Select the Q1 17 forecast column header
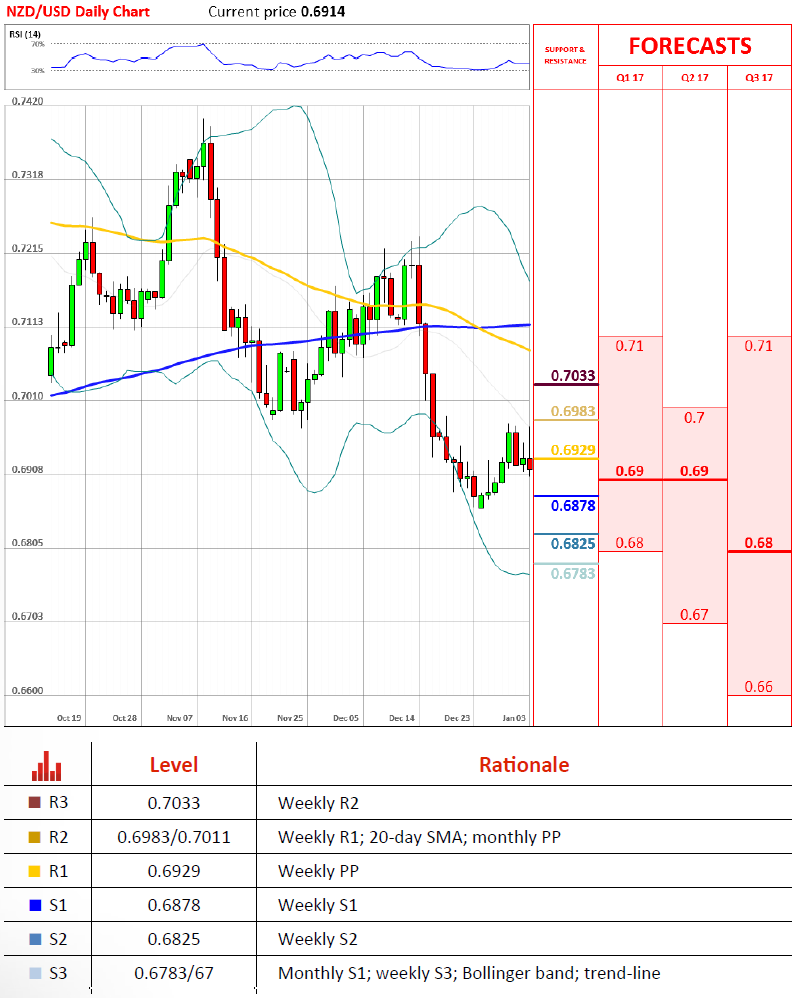Viewport: 802px width, 998px height. pos(630,78)
